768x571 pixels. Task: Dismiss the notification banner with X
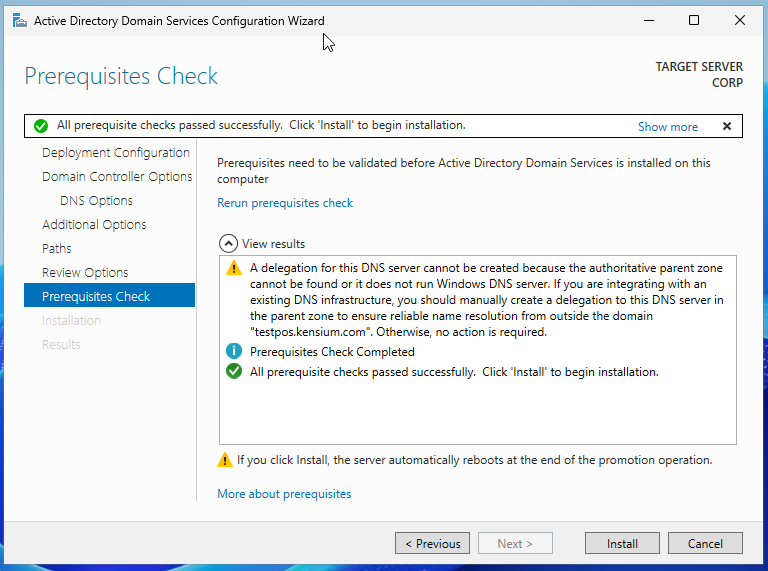727,126
